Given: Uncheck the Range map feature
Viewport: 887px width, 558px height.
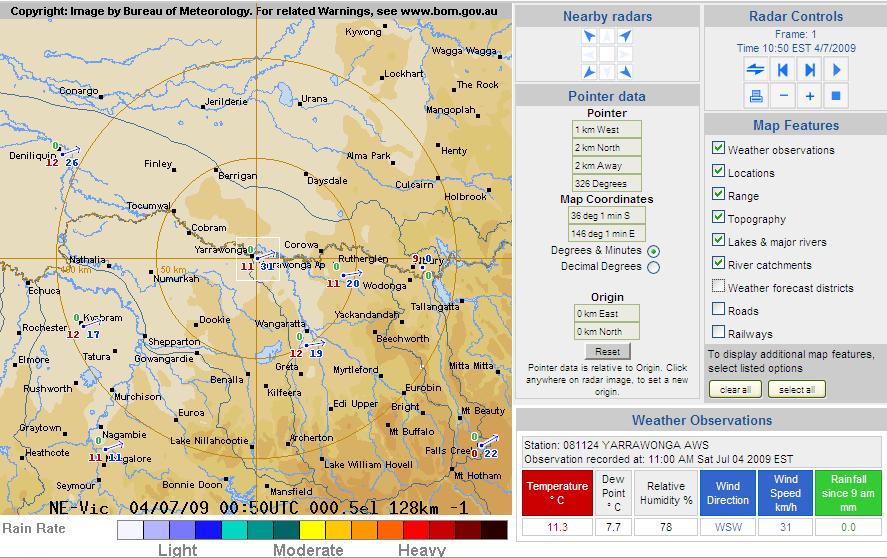Looking at the screenshot, I should point(718,194).
